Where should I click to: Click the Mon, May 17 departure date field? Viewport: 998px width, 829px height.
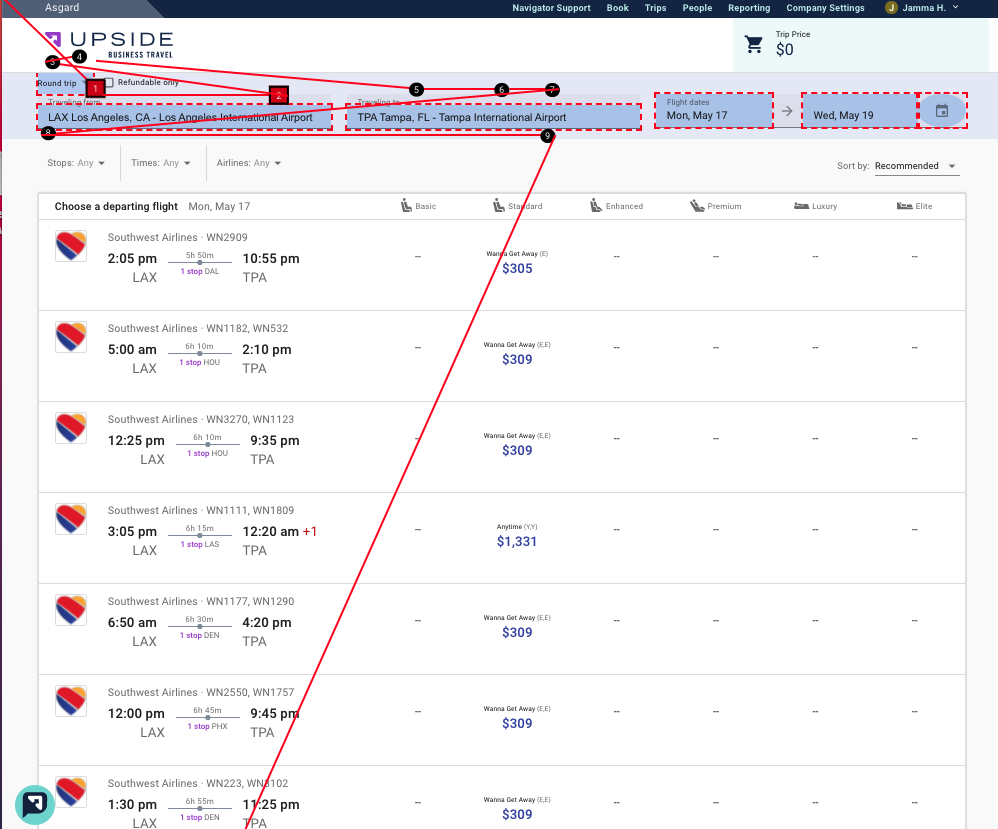(x=714, y=111)
